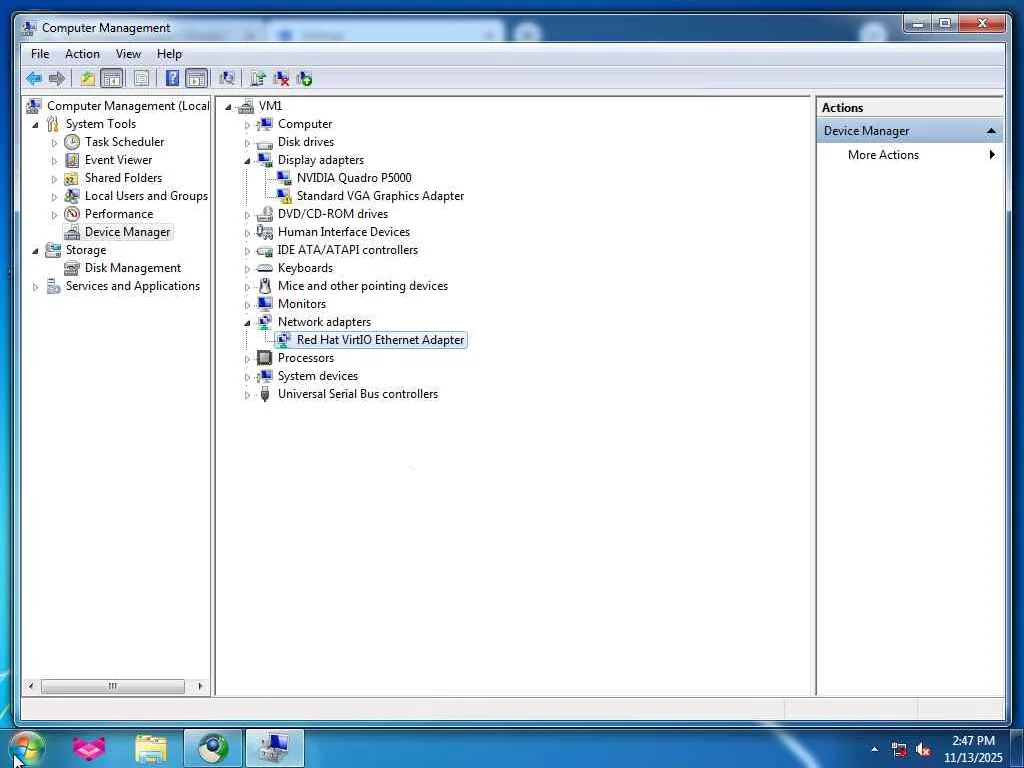Collapse the Storage node

click(35, 251)
